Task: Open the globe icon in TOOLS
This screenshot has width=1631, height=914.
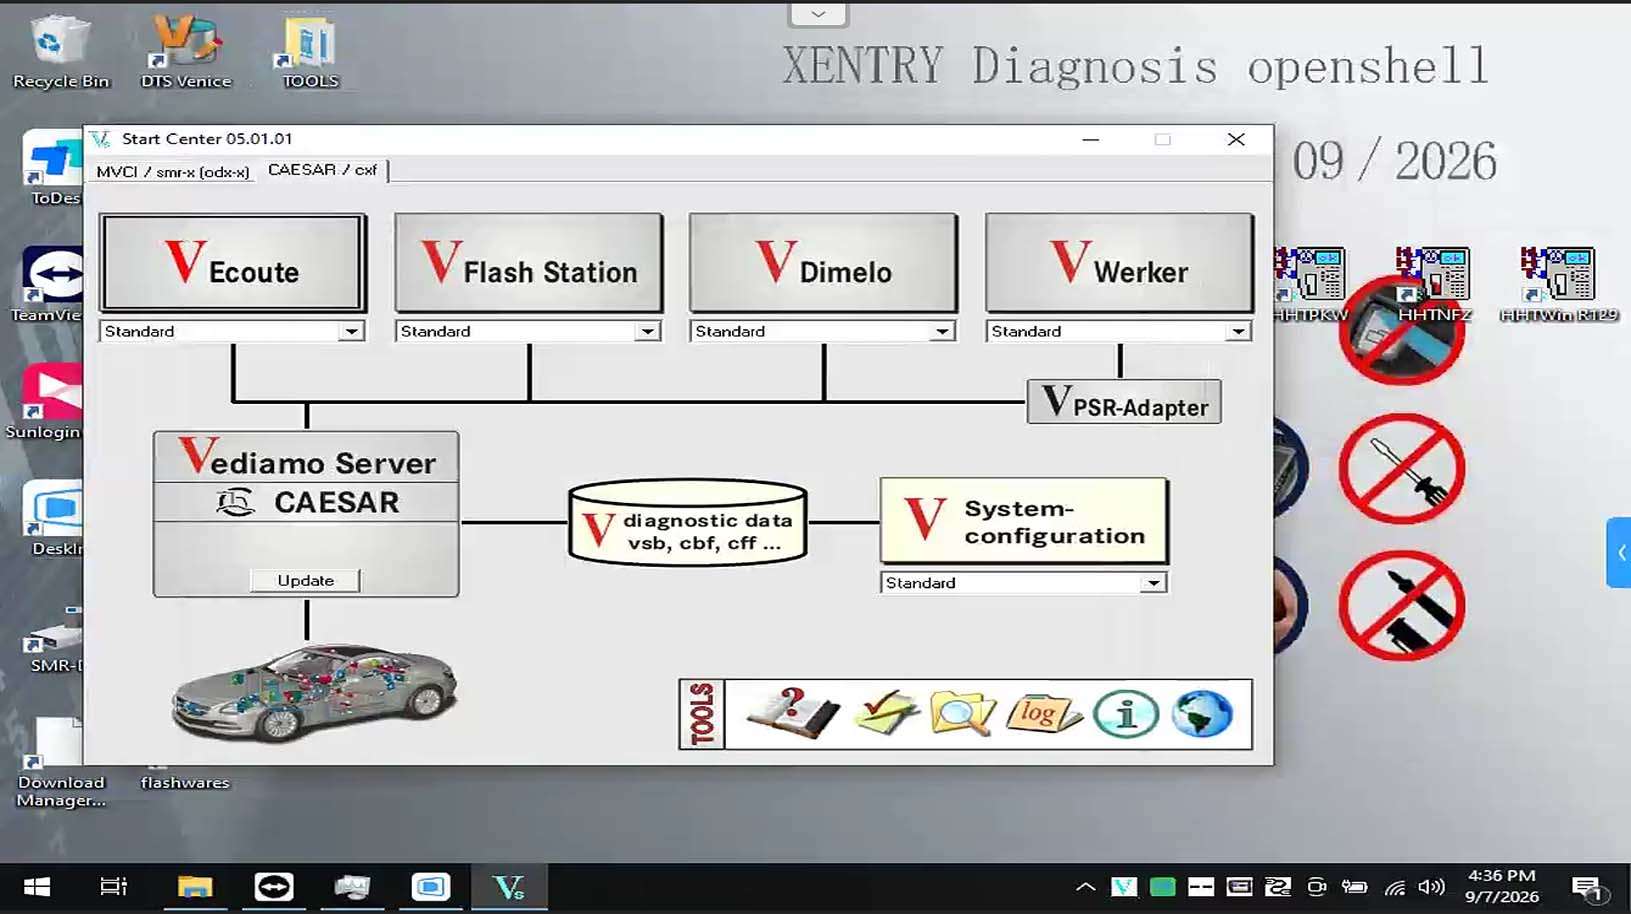Action: click(1202, 714)
